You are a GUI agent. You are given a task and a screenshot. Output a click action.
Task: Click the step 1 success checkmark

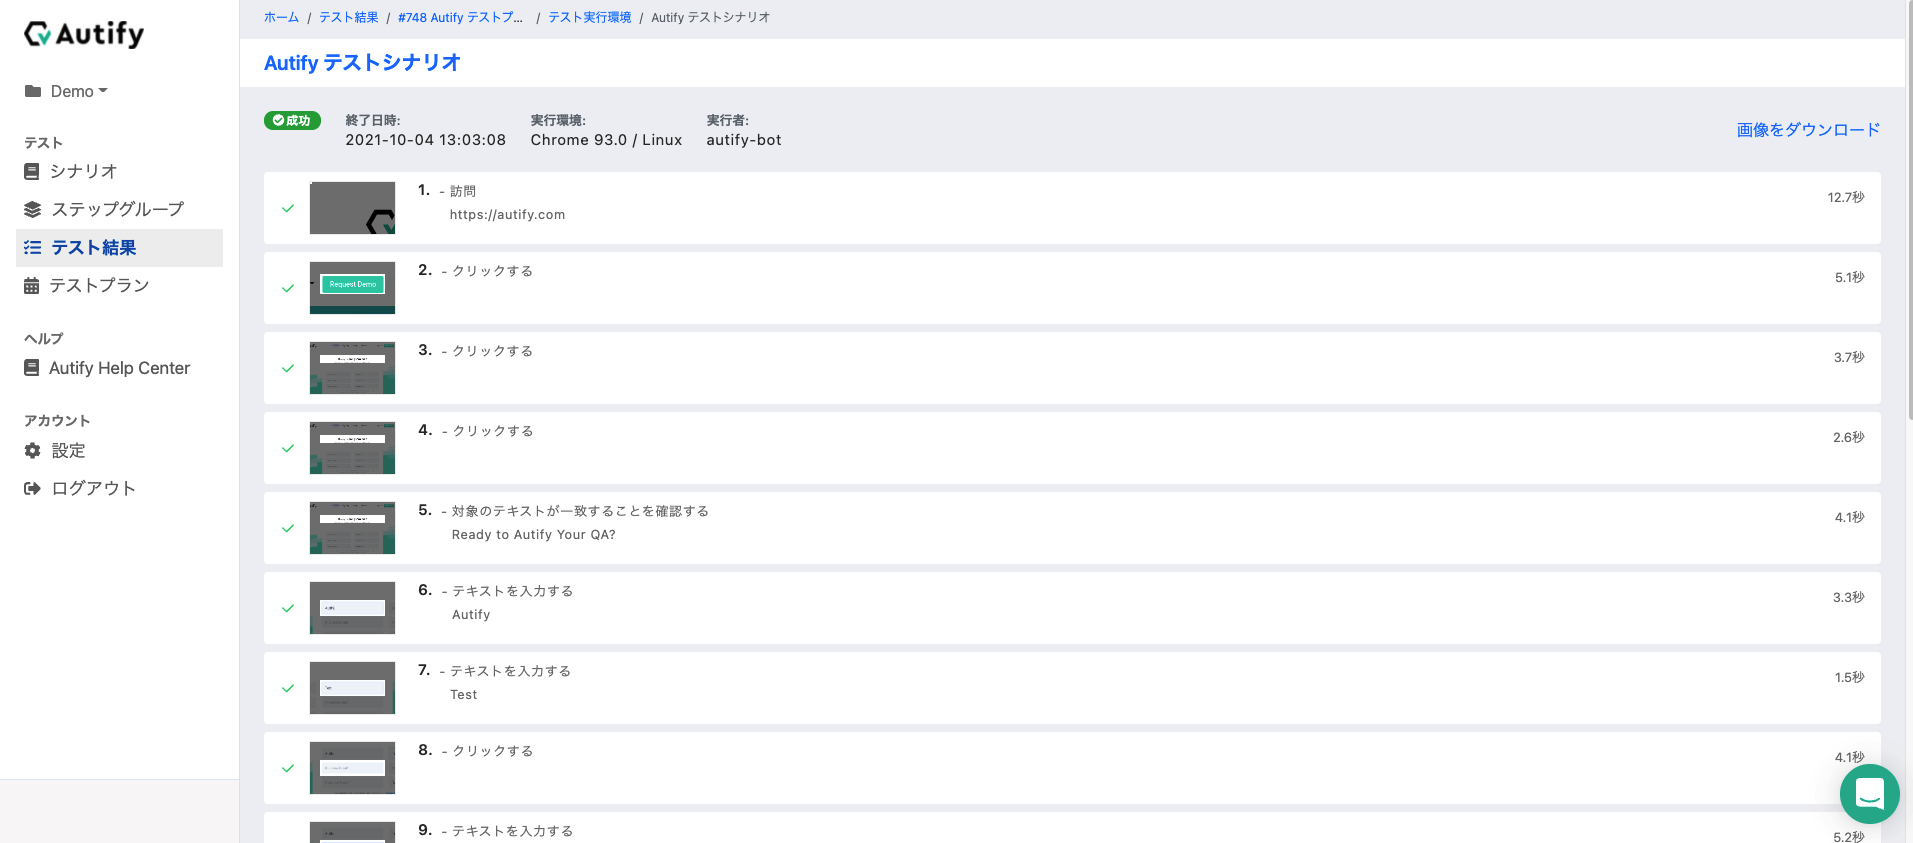coord(288,208)
